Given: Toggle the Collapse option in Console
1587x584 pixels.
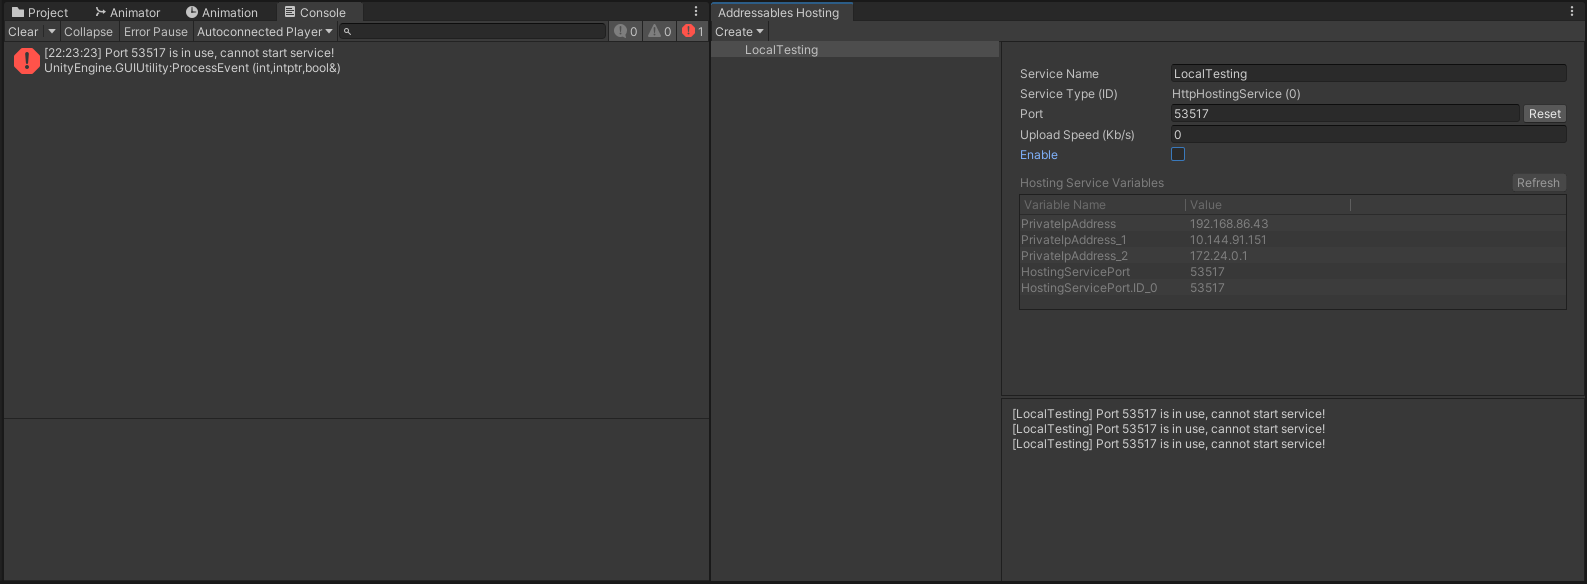Looking at the screenshot, I should pos(88,32).
